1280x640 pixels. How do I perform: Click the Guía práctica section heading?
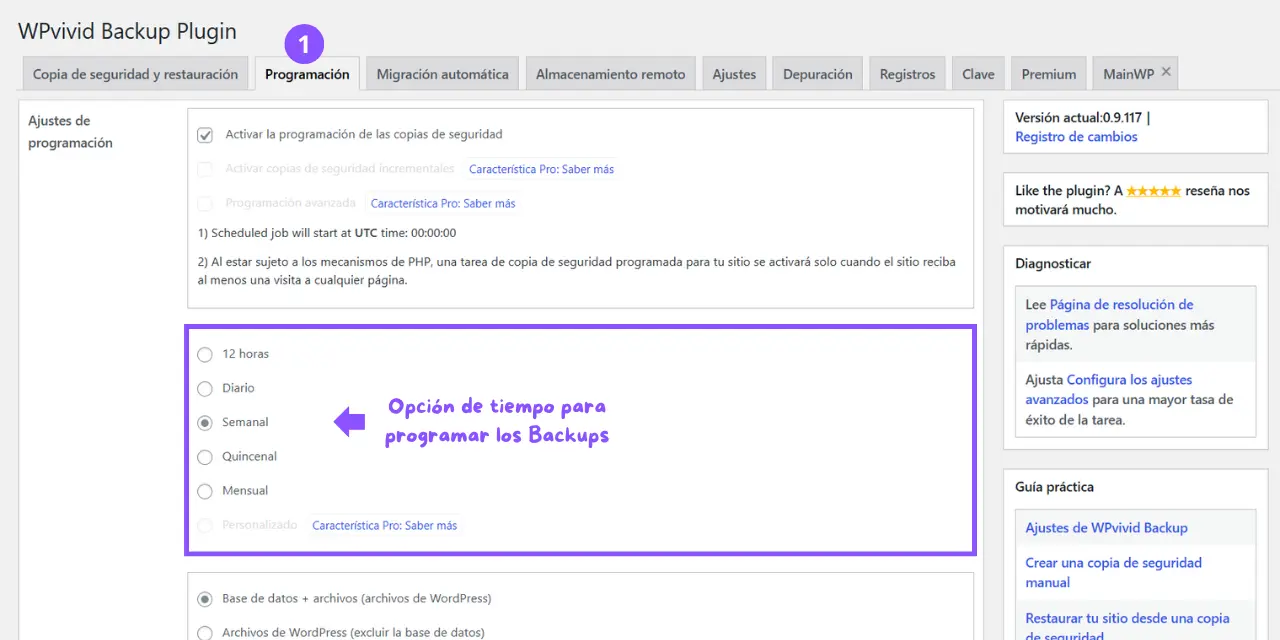(1054, 487)
